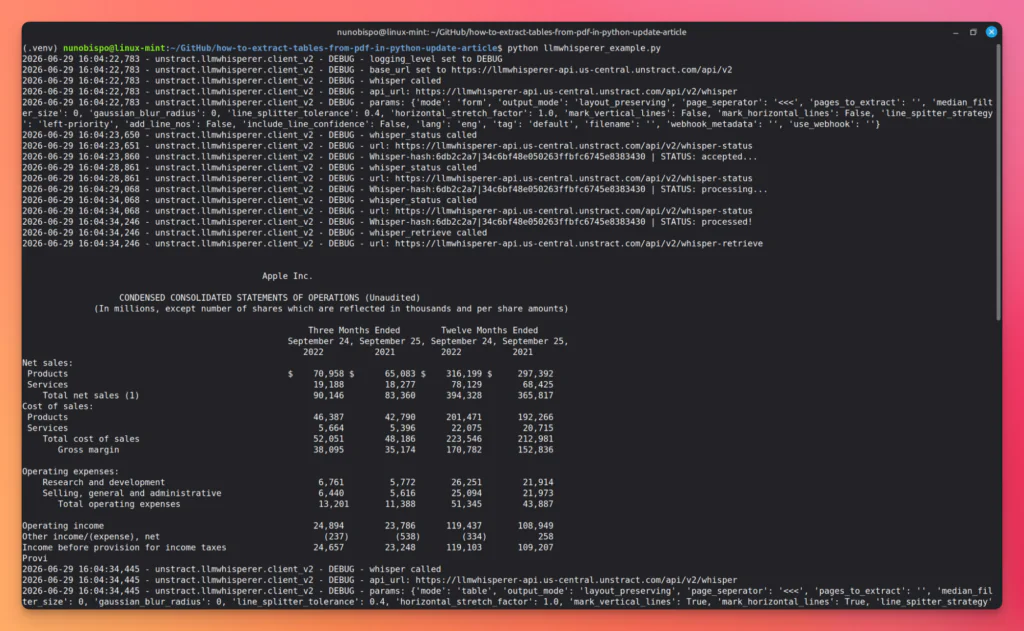Click 'Selling, general and administrative' row label
The image size is (1024, 631).
point(132,493)
